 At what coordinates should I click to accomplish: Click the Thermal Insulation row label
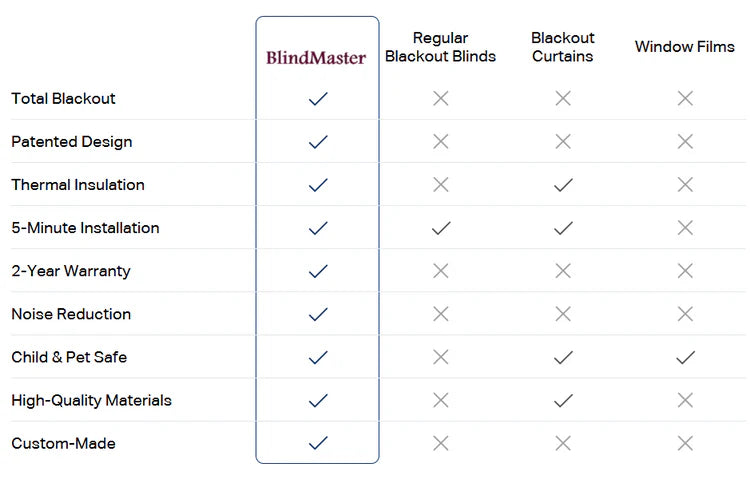tap(78, 185)
